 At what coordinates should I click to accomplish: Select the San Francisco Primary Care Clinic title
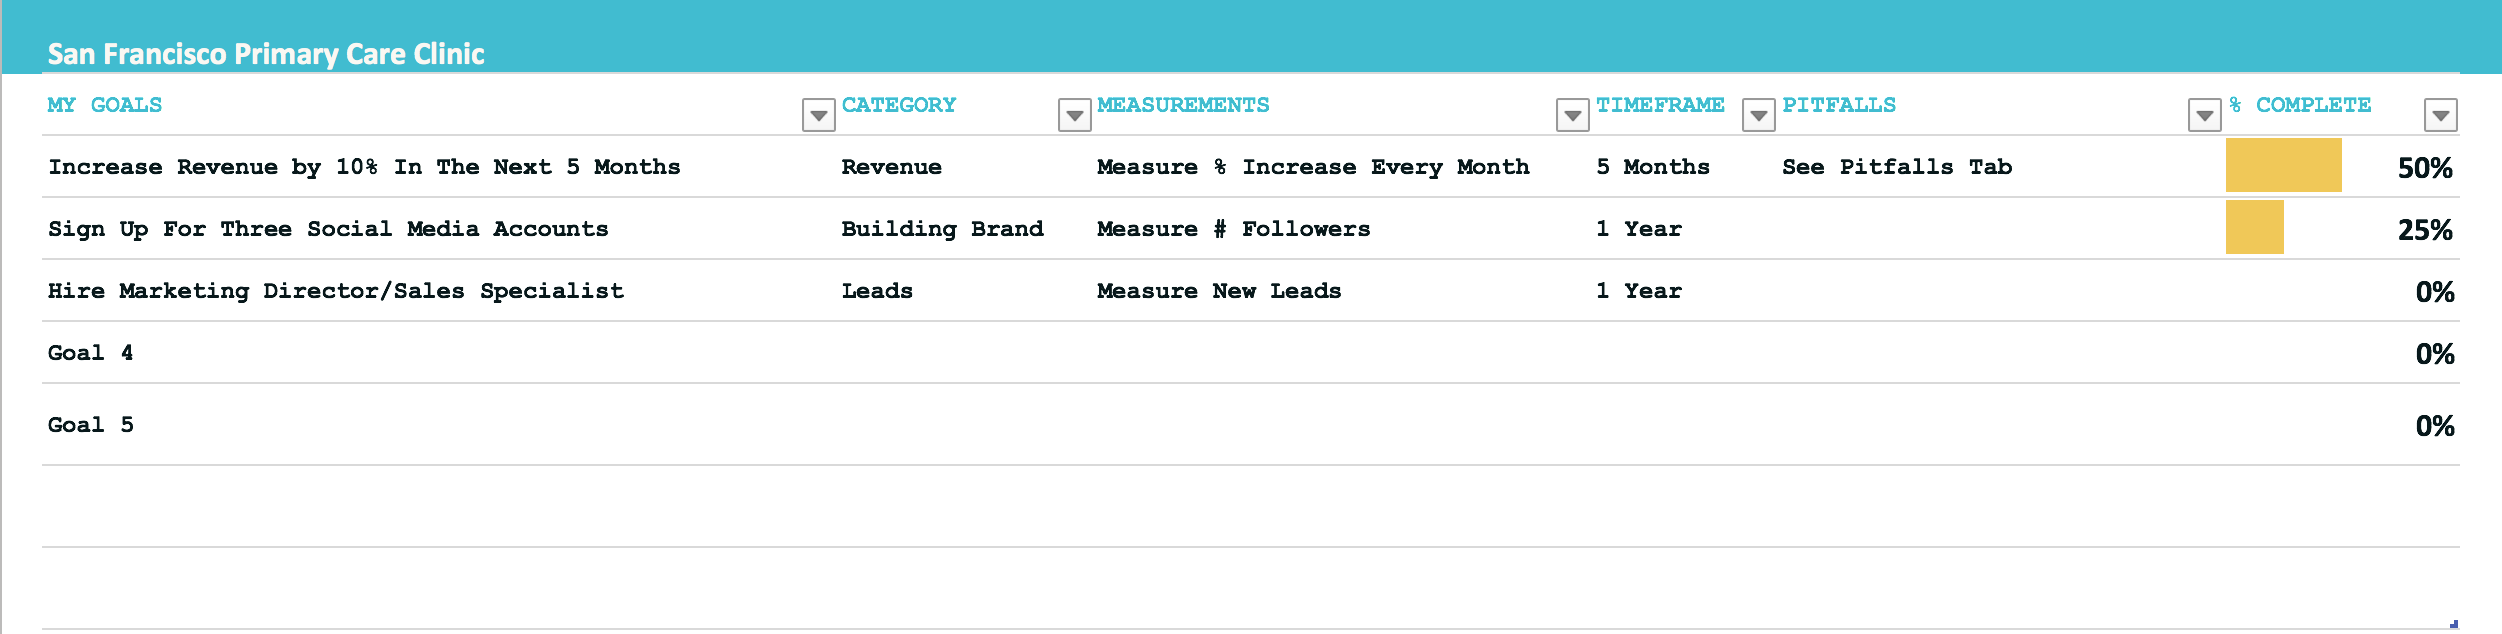tap(266, 54)
